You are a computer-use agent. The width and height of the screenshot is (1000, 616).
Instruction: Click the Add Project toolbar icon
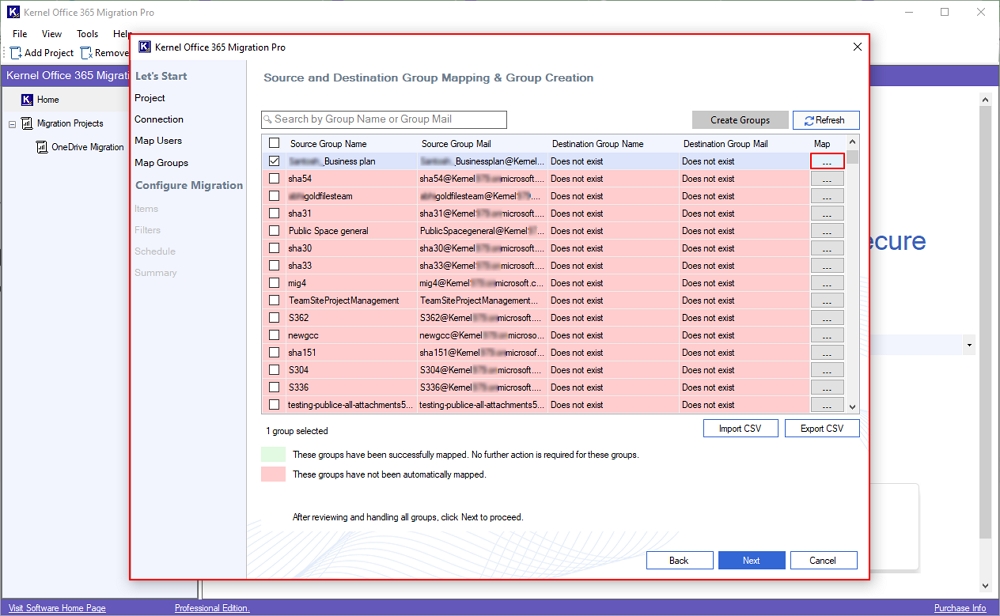(16, 53)
